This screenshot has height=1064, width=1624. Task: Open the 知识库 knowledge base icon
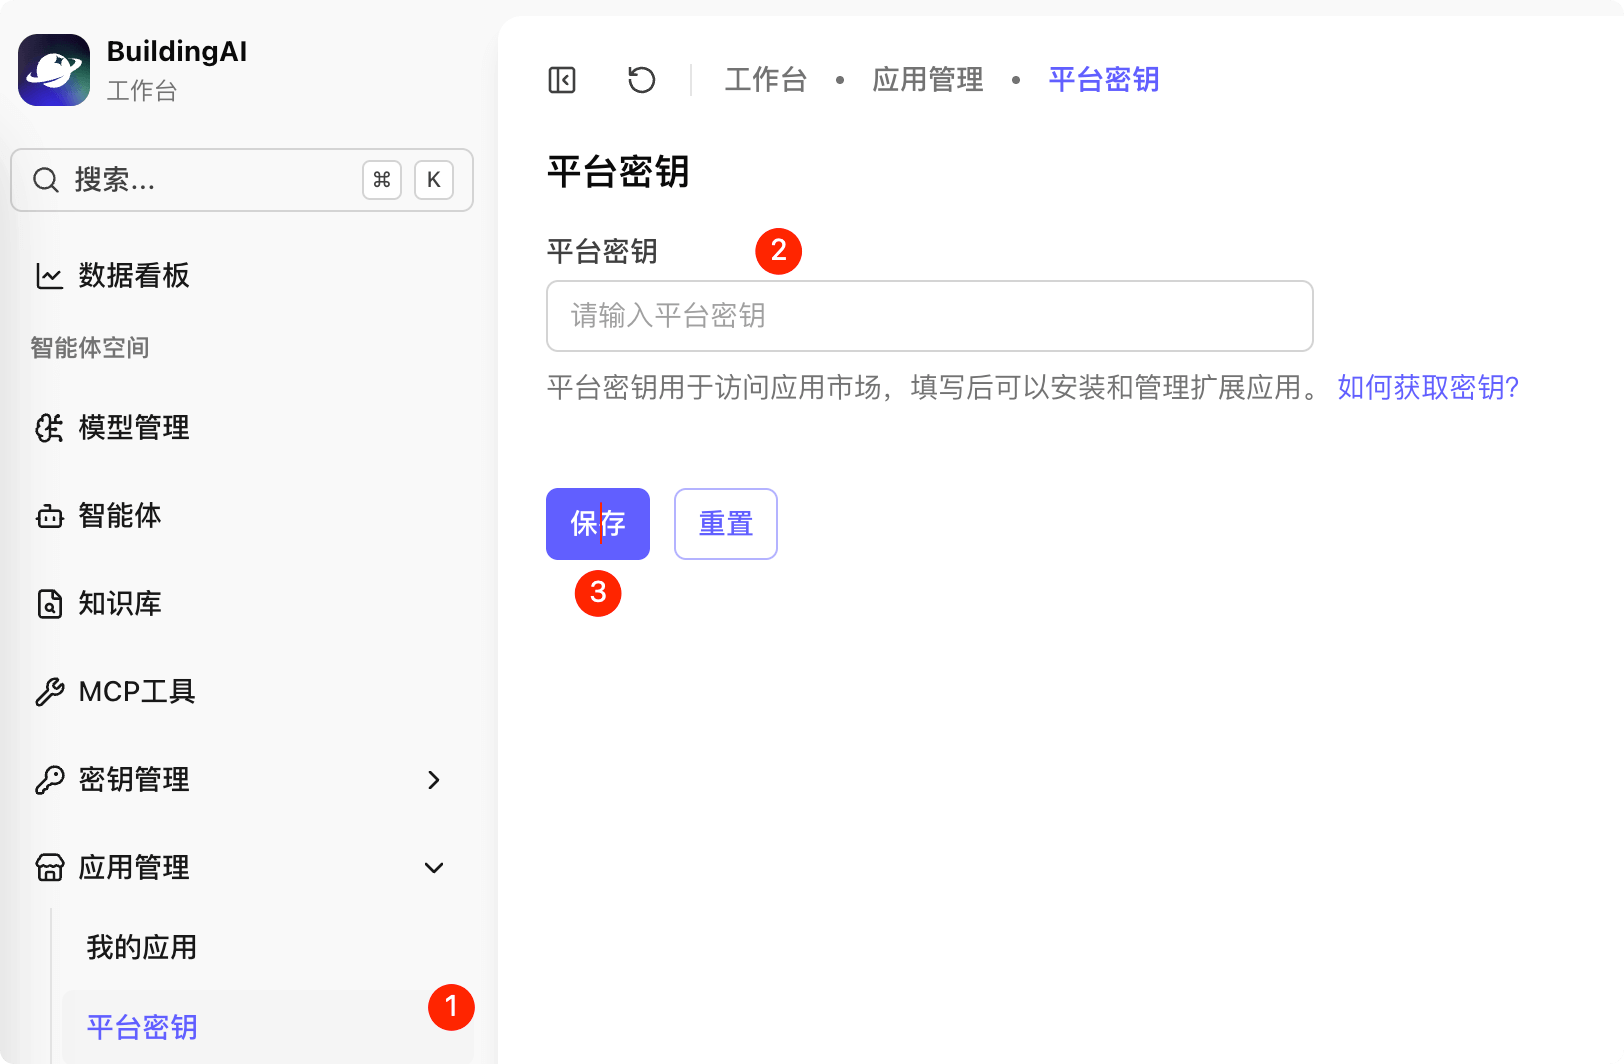49,603
